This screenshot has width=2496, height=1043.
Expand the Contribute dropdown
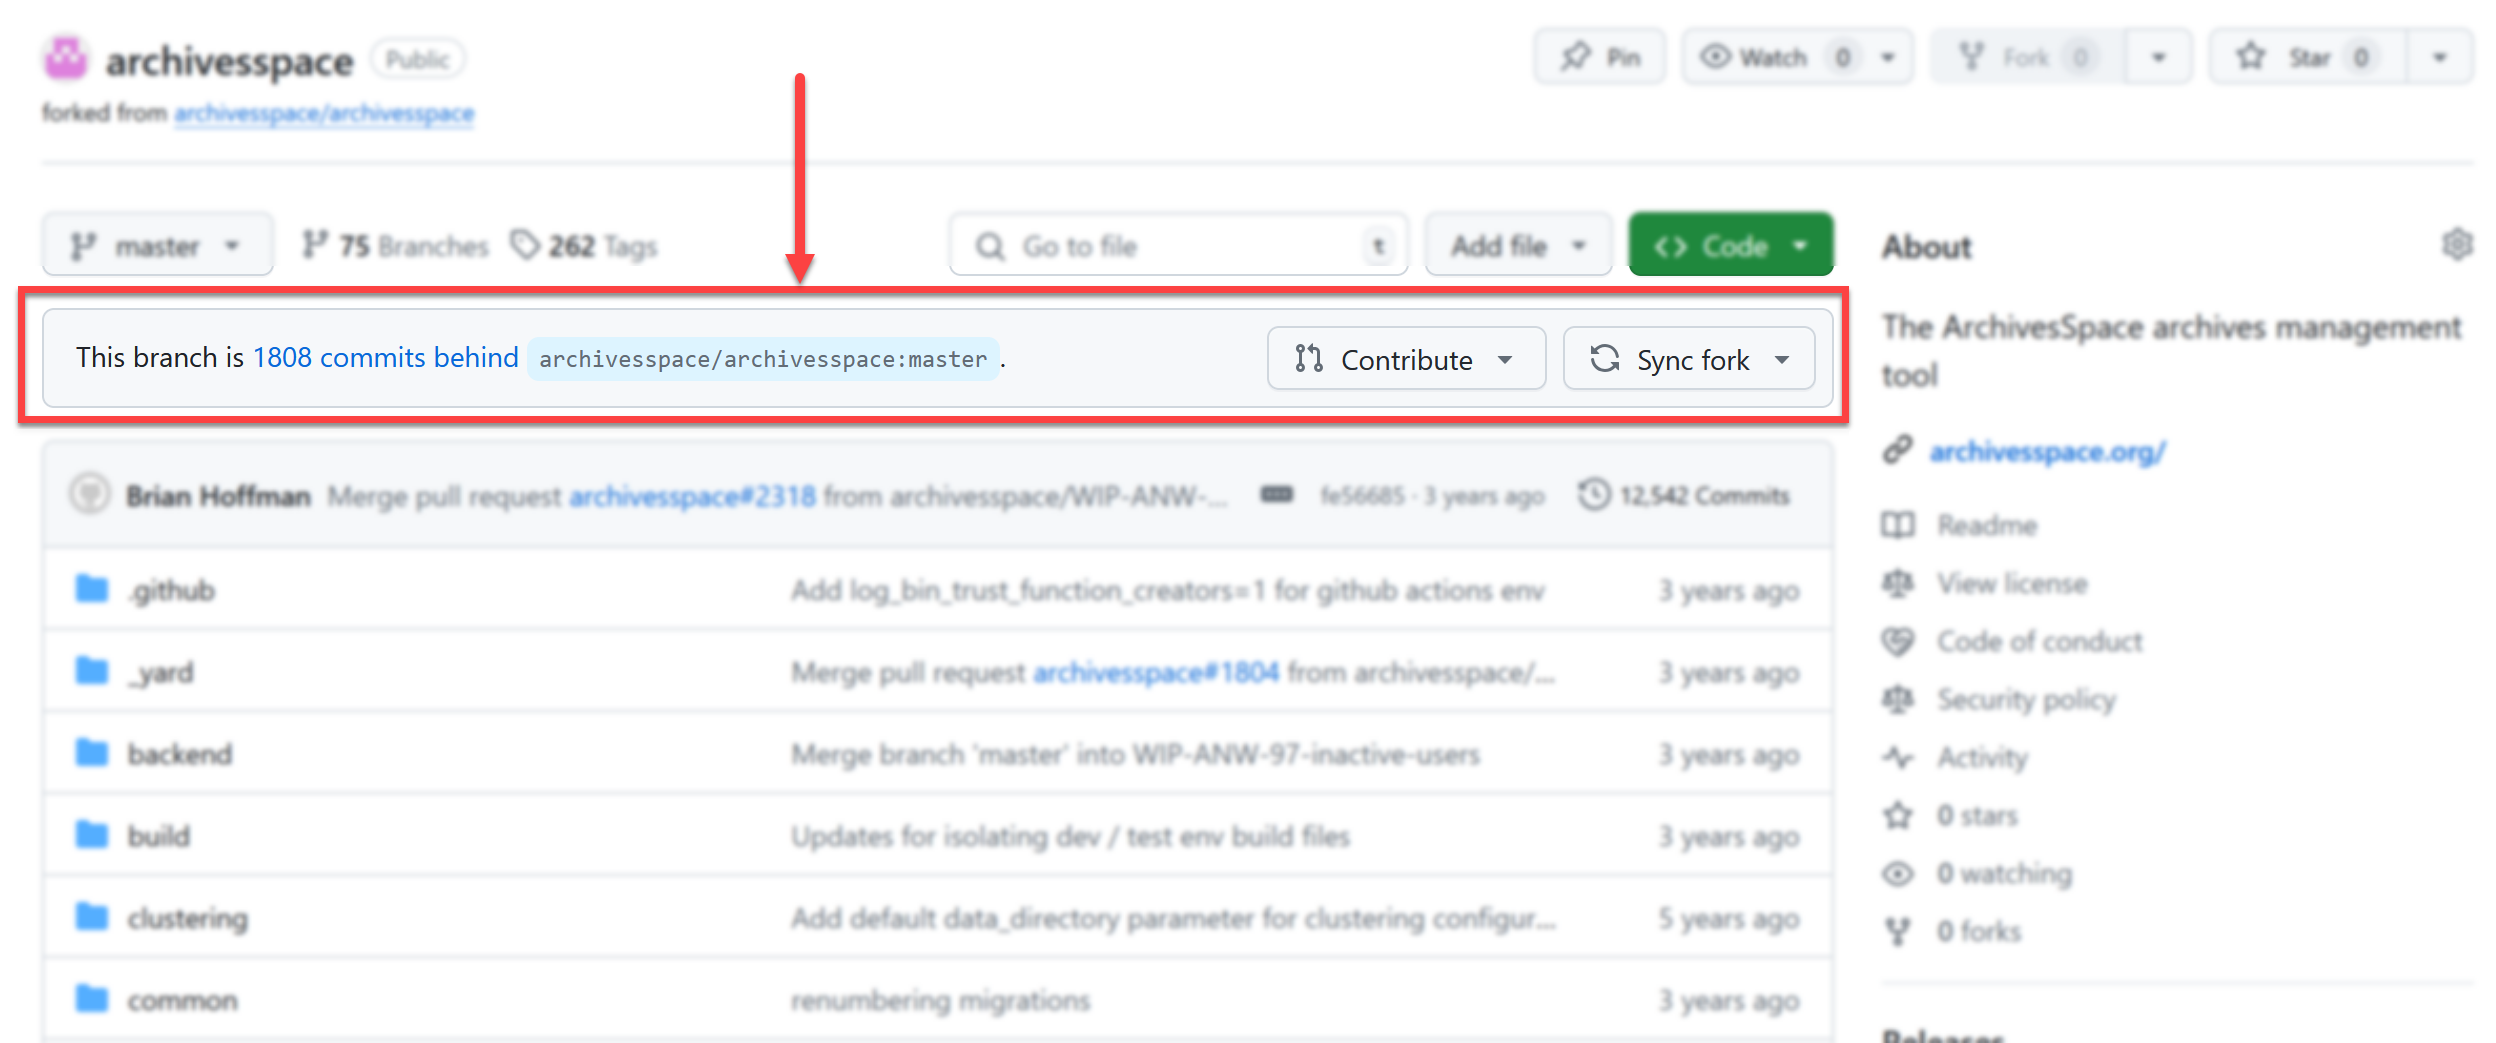[x=1405, y=359]
